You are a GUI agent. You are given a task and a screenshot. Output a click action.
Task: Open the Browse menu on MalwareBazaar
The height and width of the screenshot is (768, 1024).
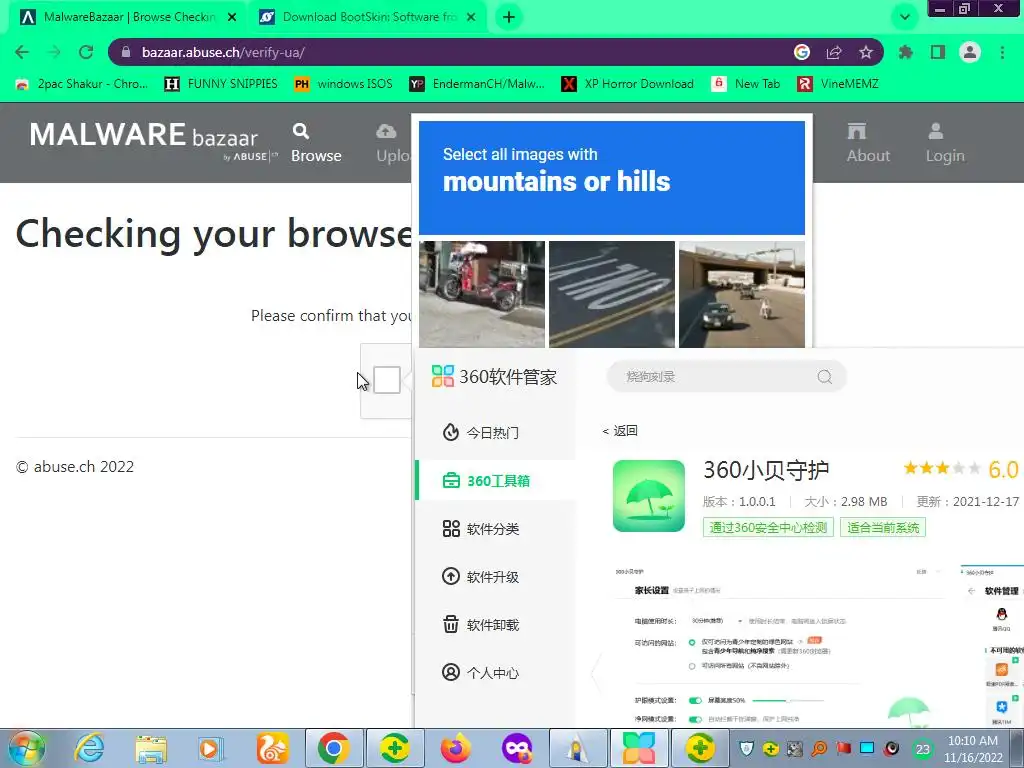click(x=316, y=142)
